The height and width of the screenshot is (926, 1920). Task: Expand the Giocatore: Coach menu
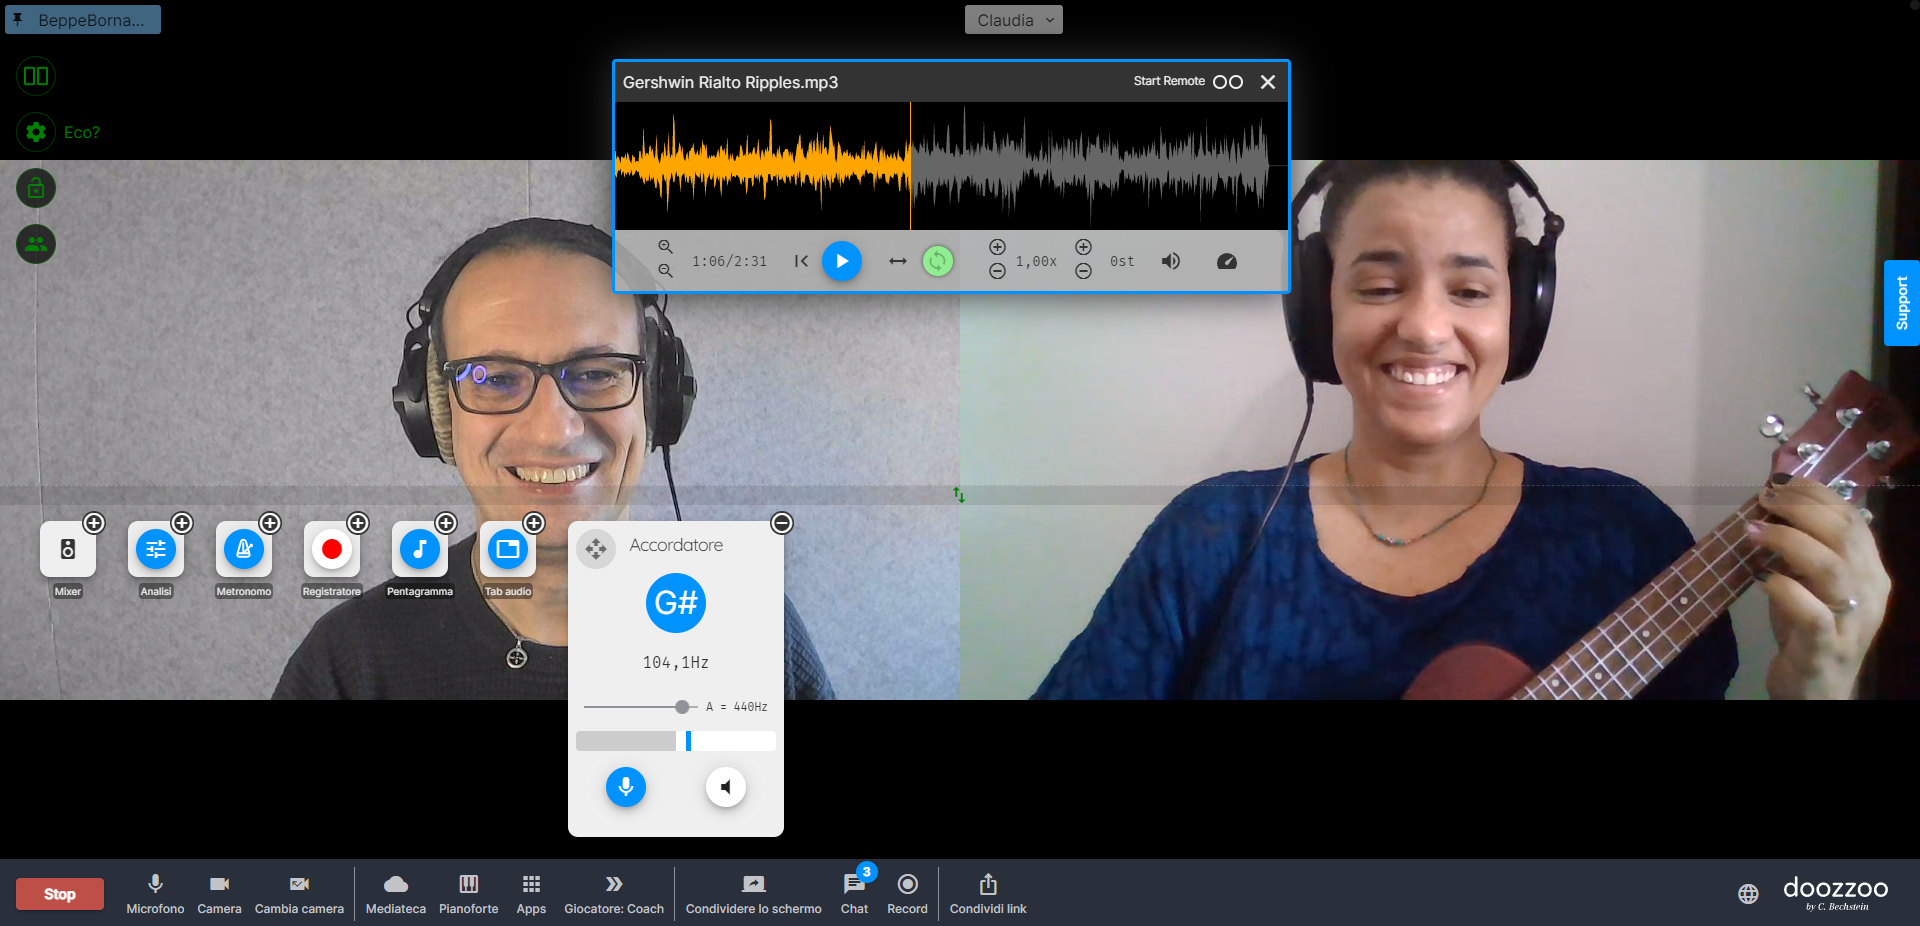pos(614,893)
